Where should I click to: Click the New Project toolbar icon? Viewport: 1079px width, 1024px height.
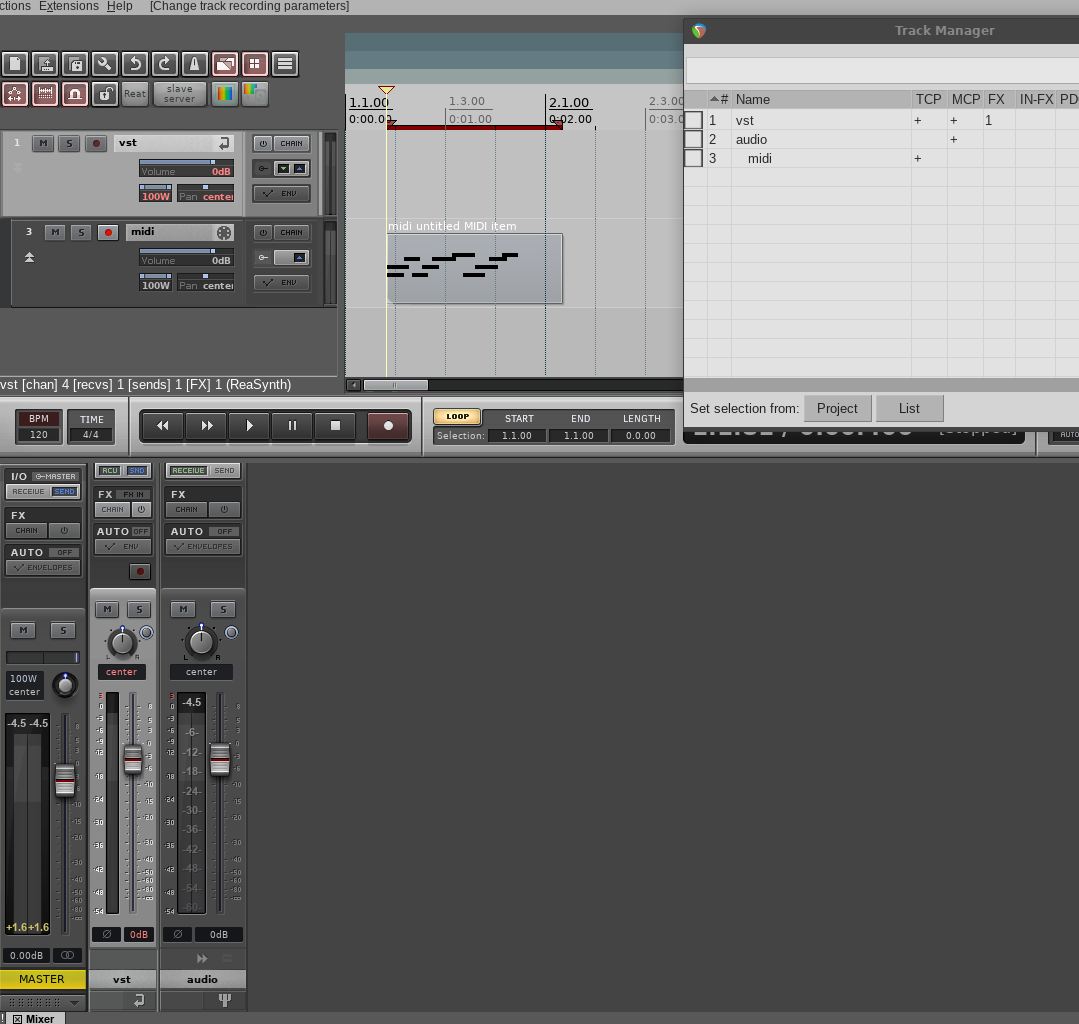point(15,64)
